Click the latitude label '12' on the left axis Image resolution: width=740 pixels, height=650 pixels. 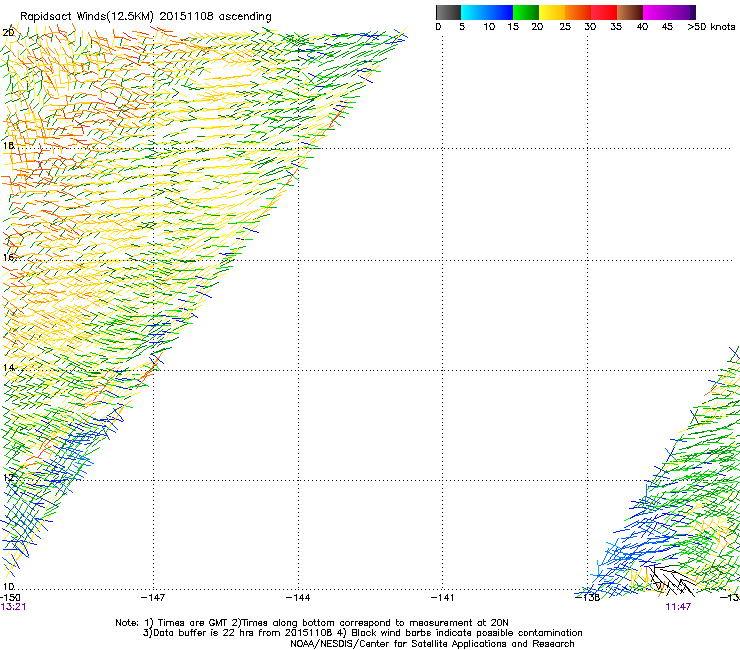click(x=8, y=477)
